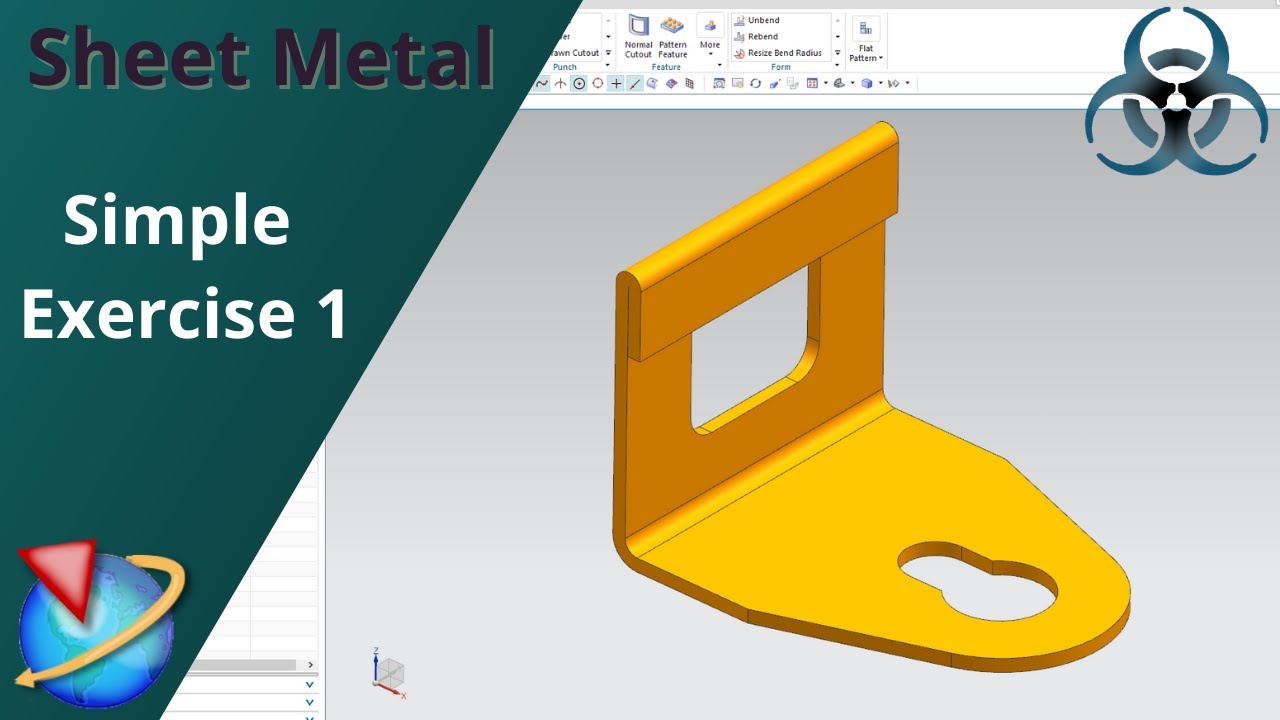Click the orient view grid icon
Screen dimensions: 1280x720
click(811, 83)
